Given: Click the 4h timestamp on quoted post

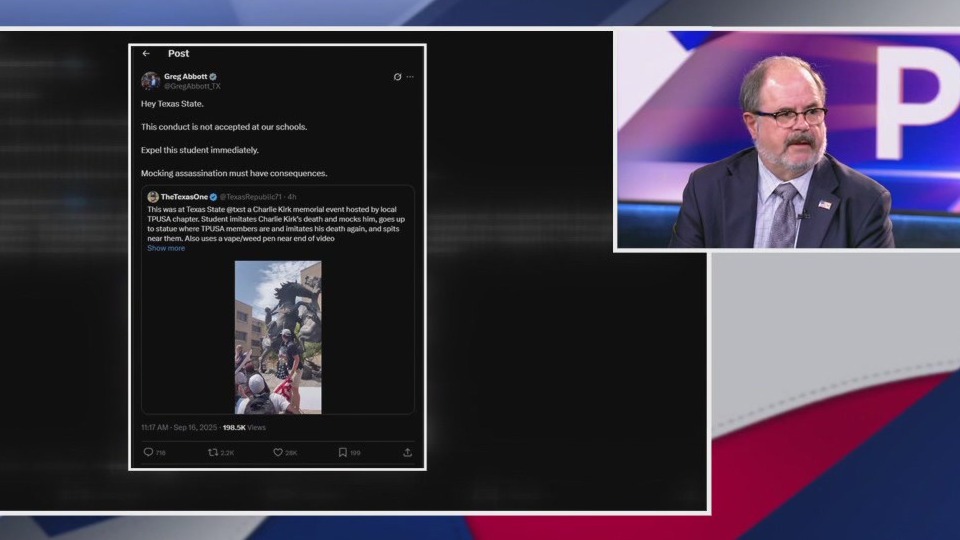Looking at the screenshot, I should tap(292, 197).
